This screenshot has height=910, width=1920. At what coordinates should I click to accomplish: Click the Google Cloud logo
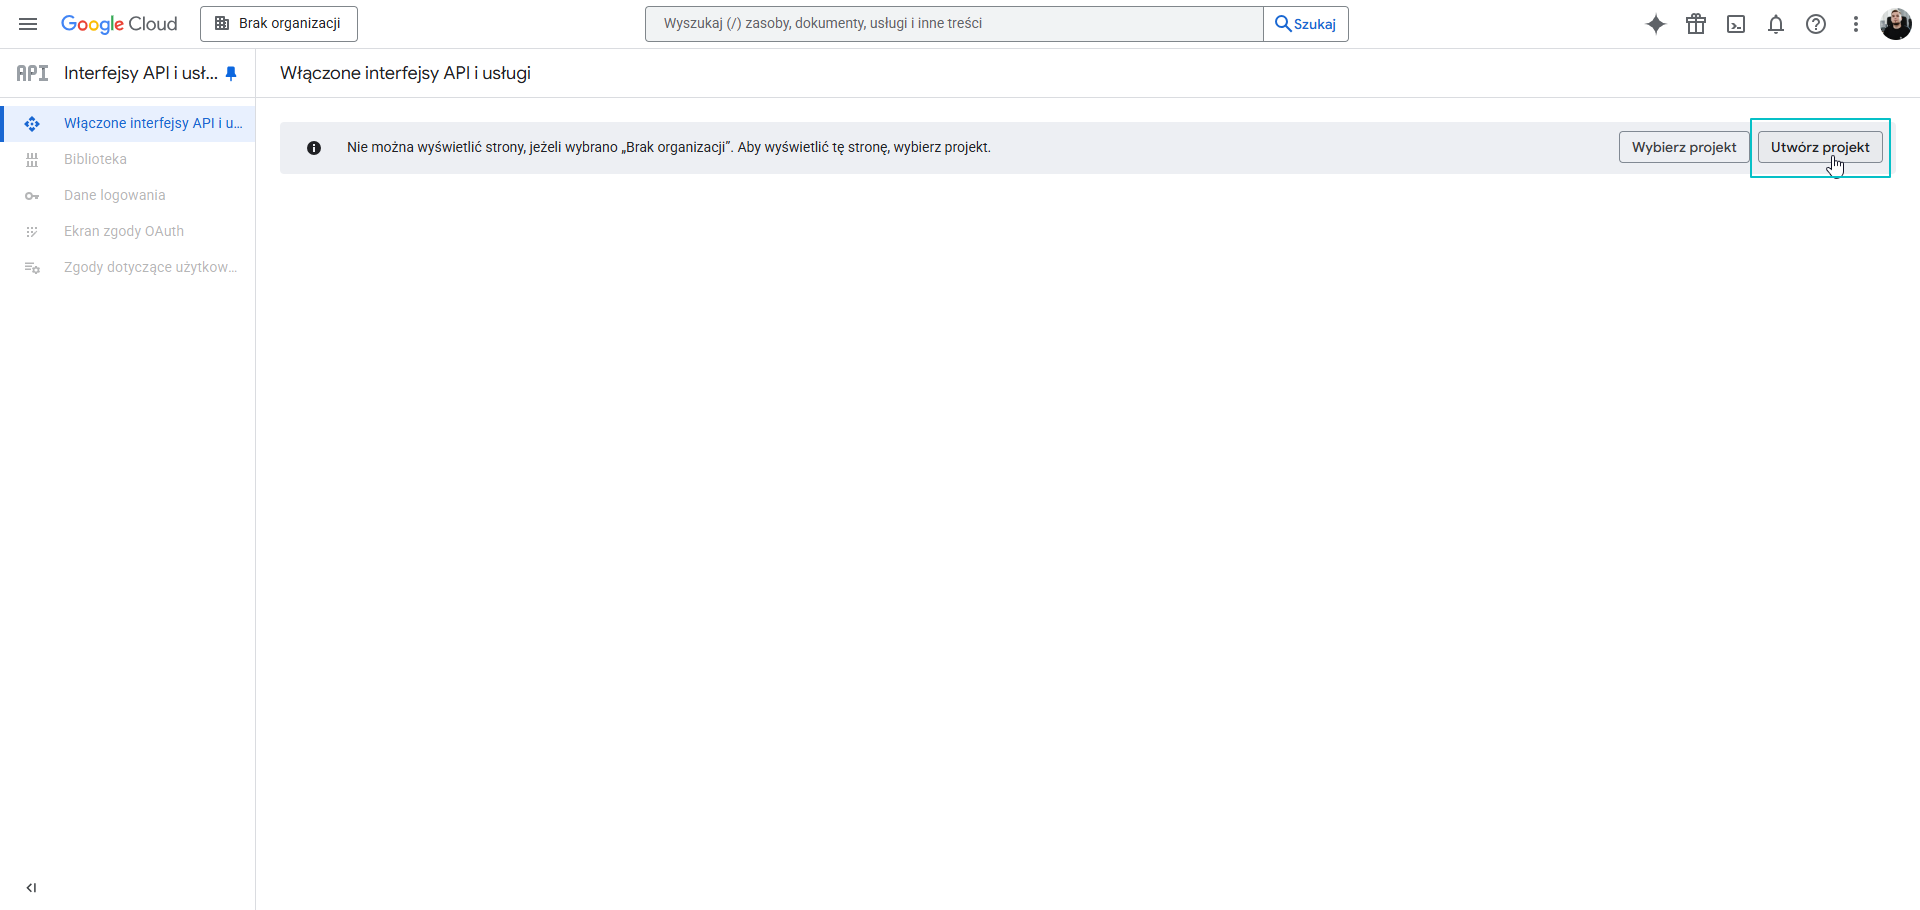[x=119, y=24]
